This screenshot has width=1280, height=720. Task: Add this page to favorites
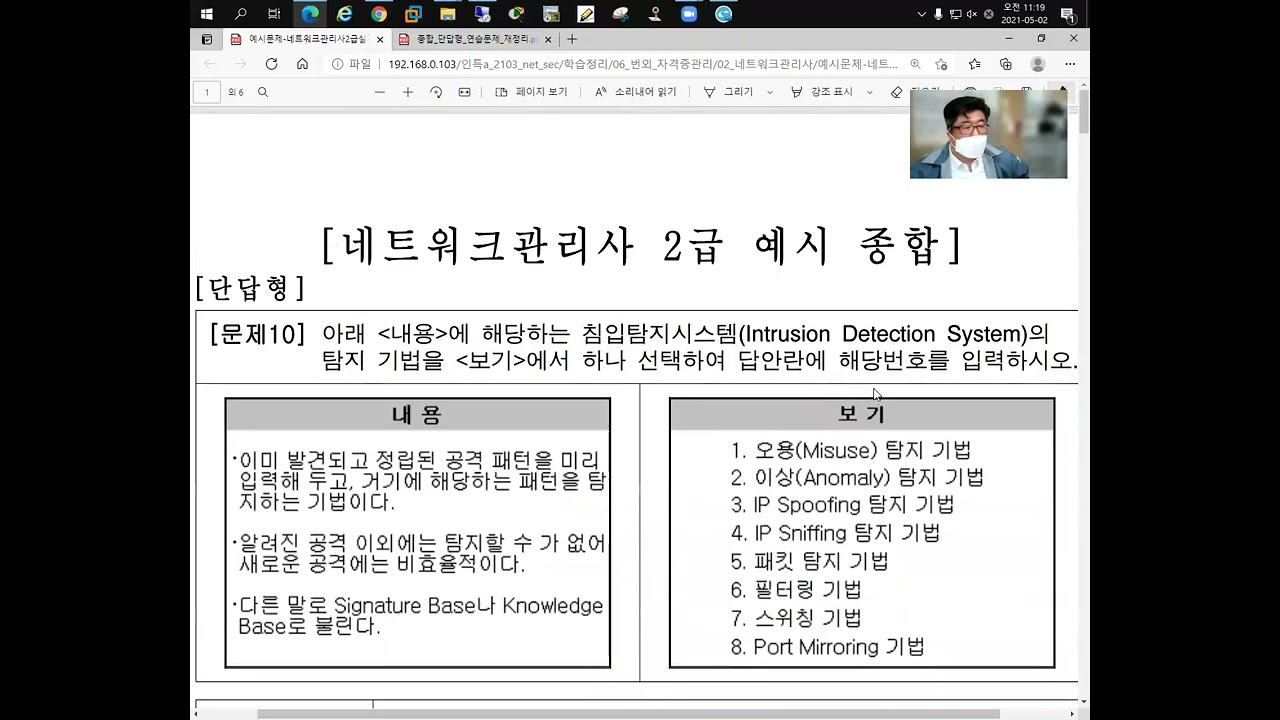(x=941, y=64)
